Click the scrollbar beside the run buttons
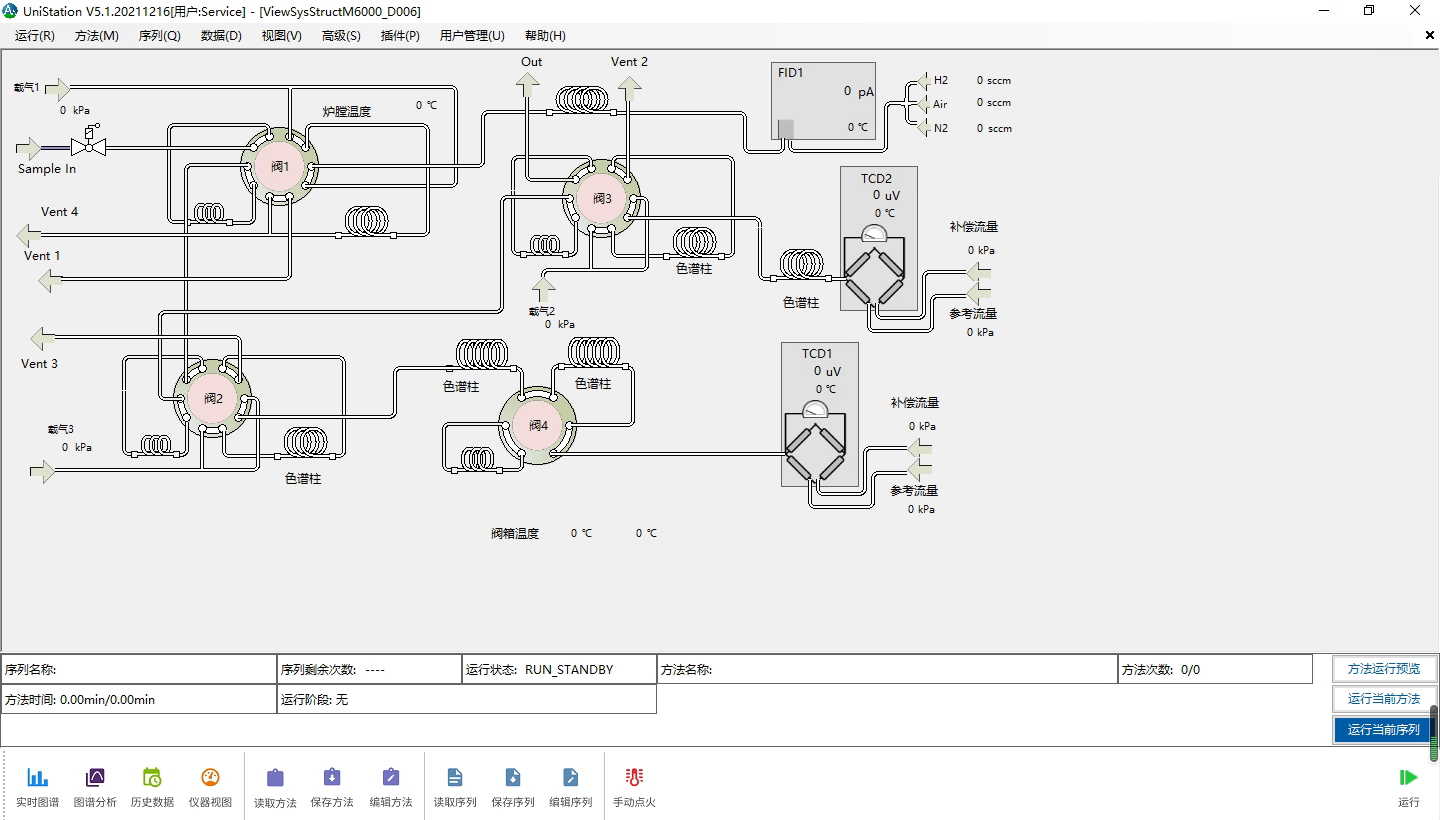This screenshot has height=820, width=1440. 1435,733
